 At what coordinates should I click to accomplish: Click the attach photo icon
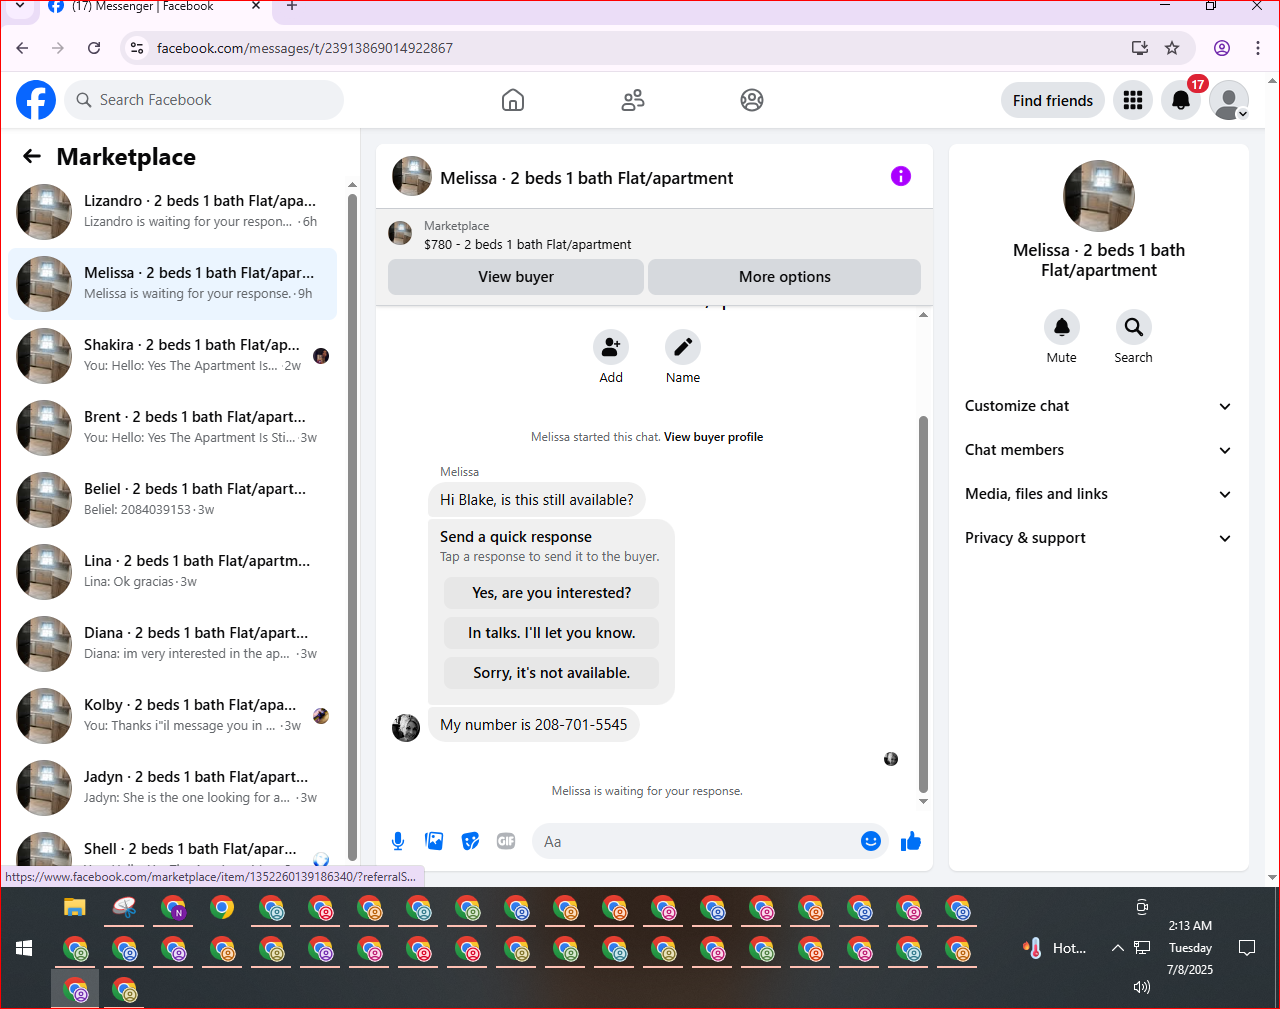click(434, 841)
